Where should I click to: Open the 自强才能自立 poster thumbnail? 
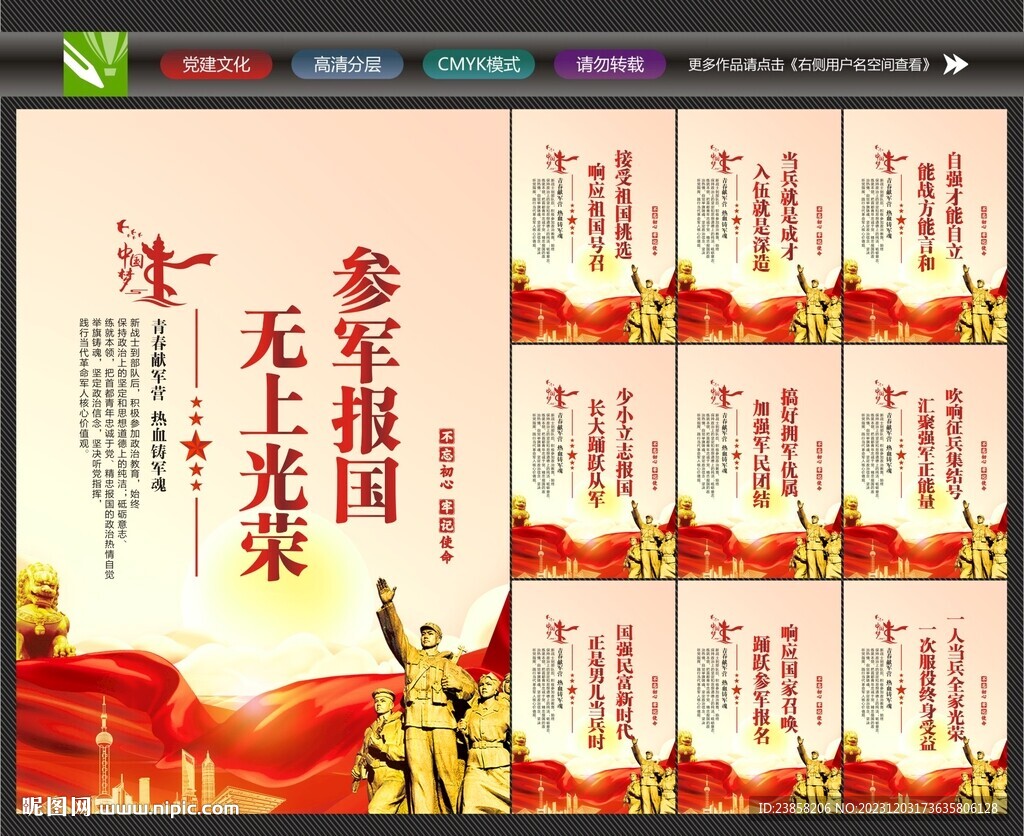[x=925, y=226]
